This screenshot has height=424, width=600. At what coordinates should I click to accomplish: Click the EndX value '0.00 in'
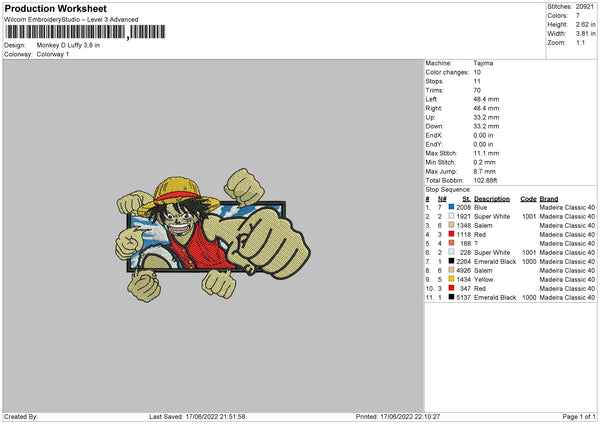483,135
